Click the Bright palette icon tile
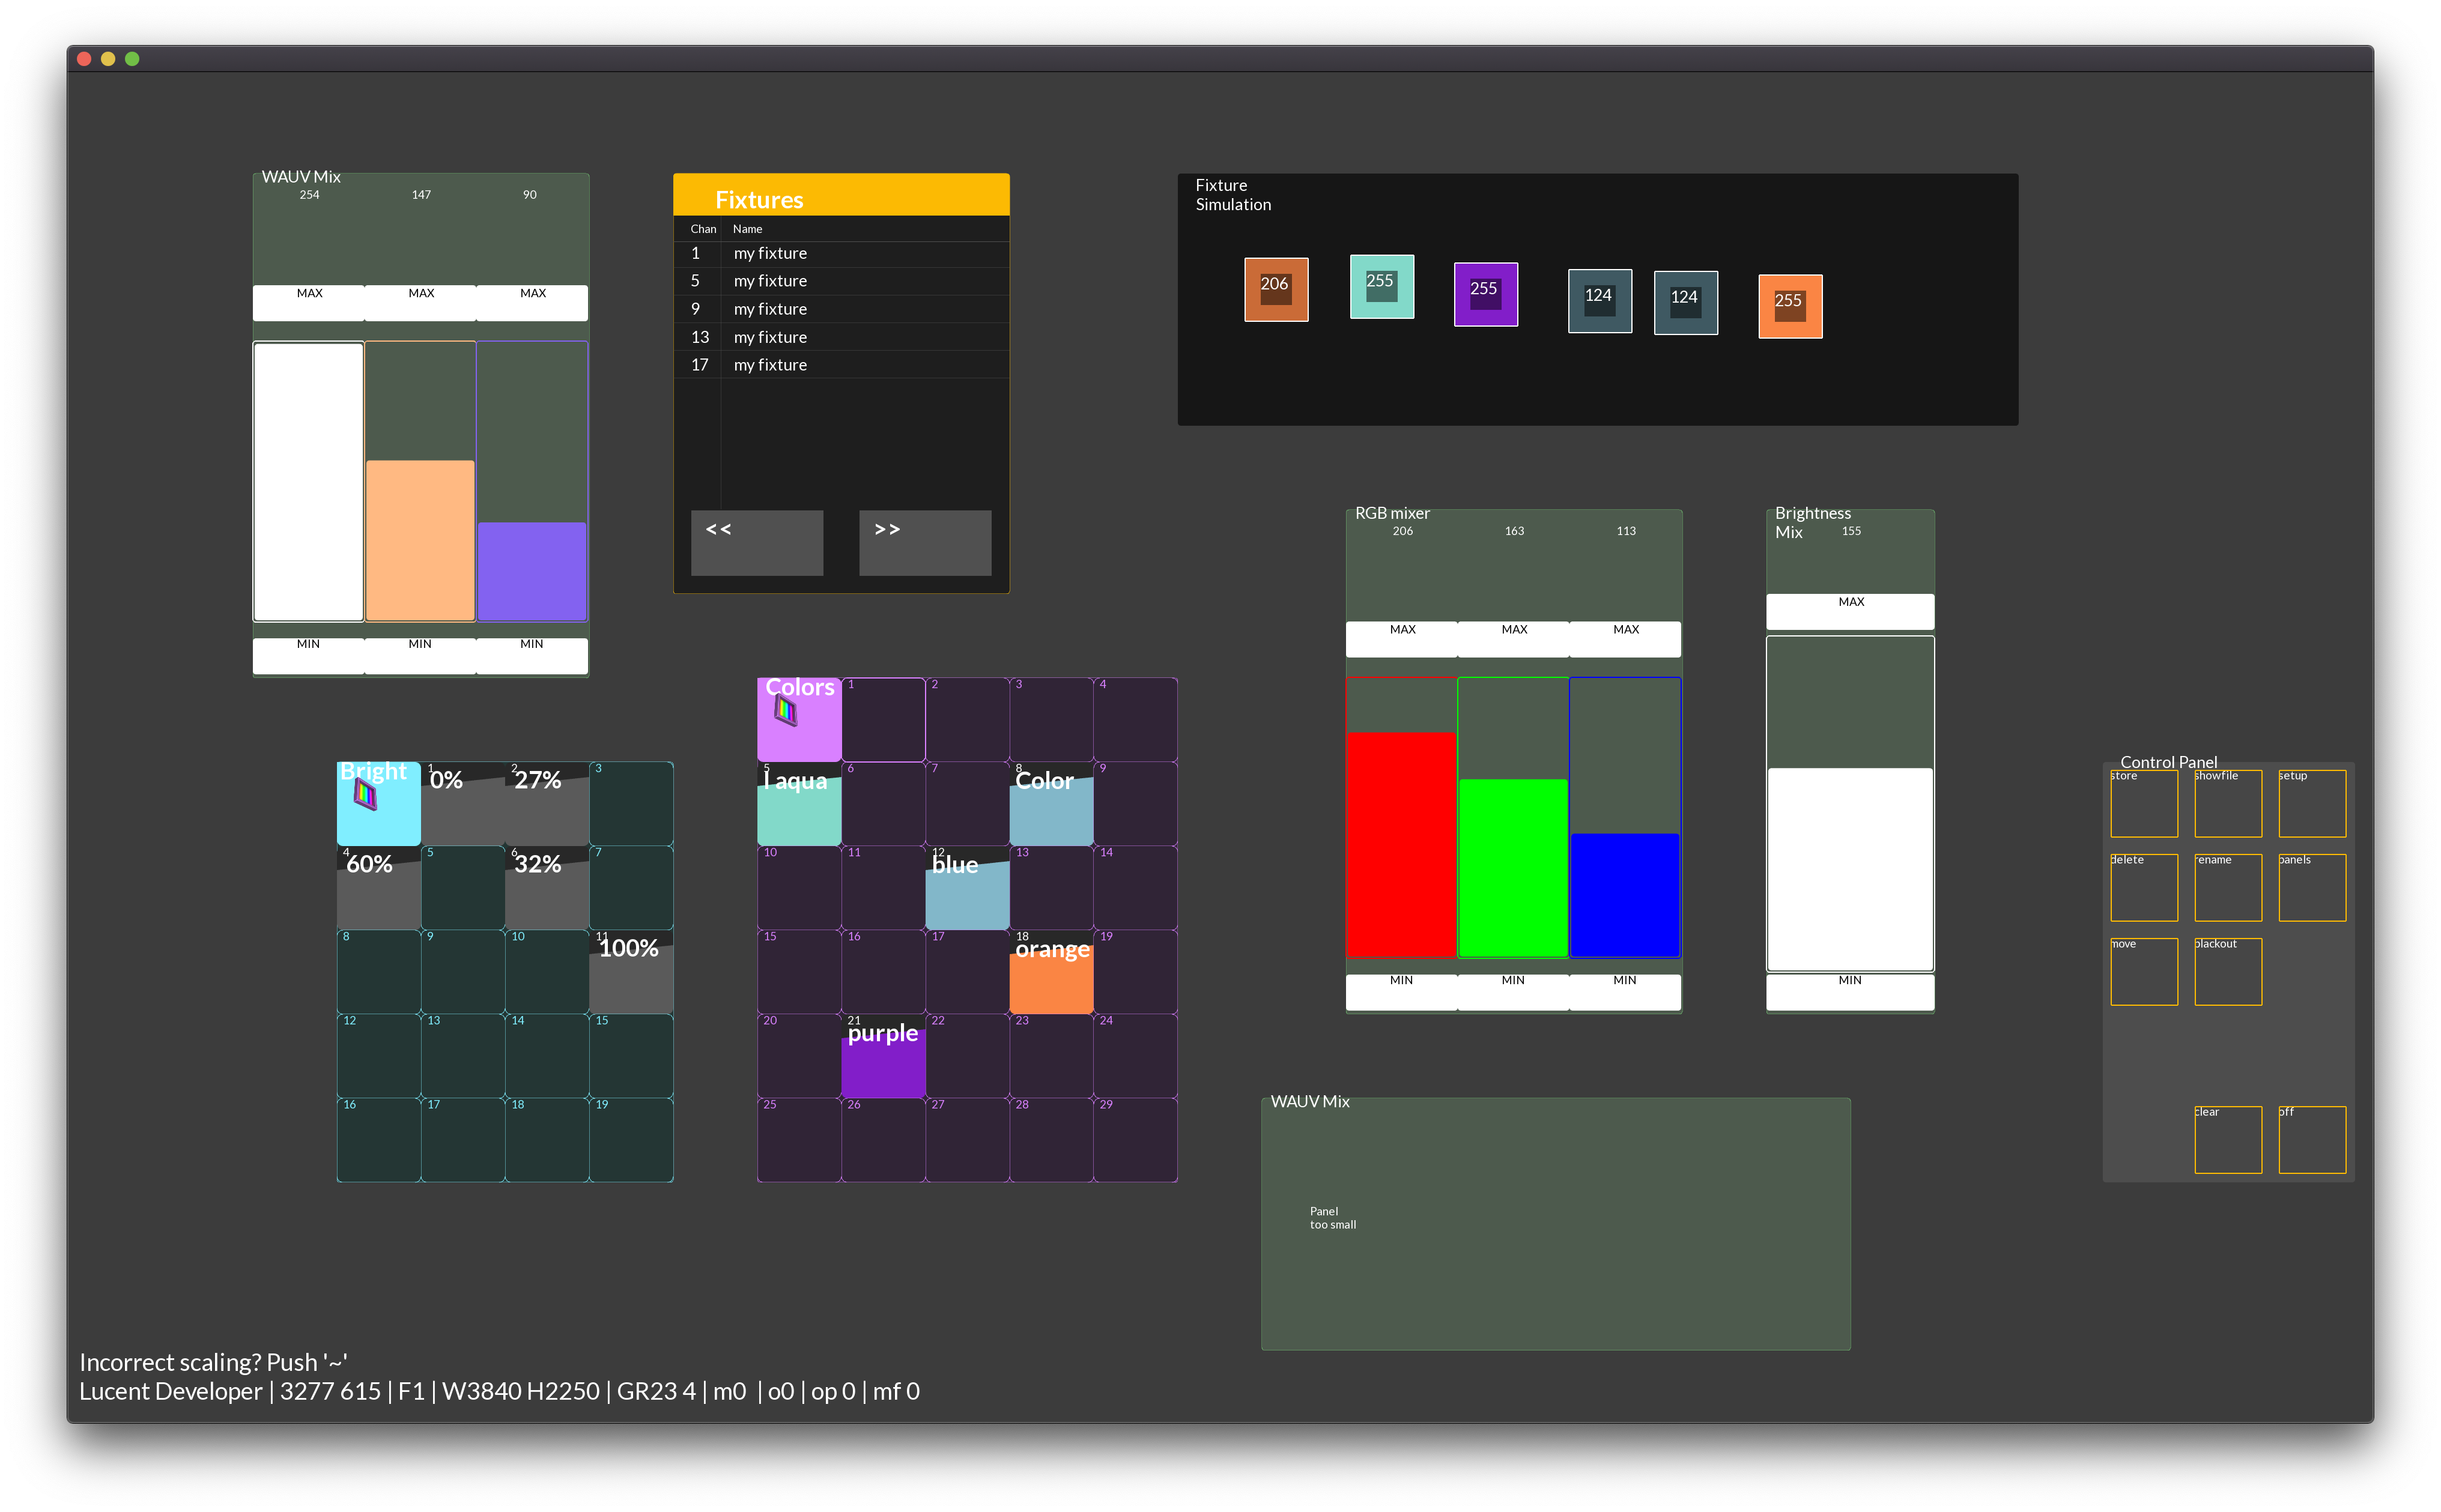The height and width of the screenshot is (1512, 2441). point(378,804)
